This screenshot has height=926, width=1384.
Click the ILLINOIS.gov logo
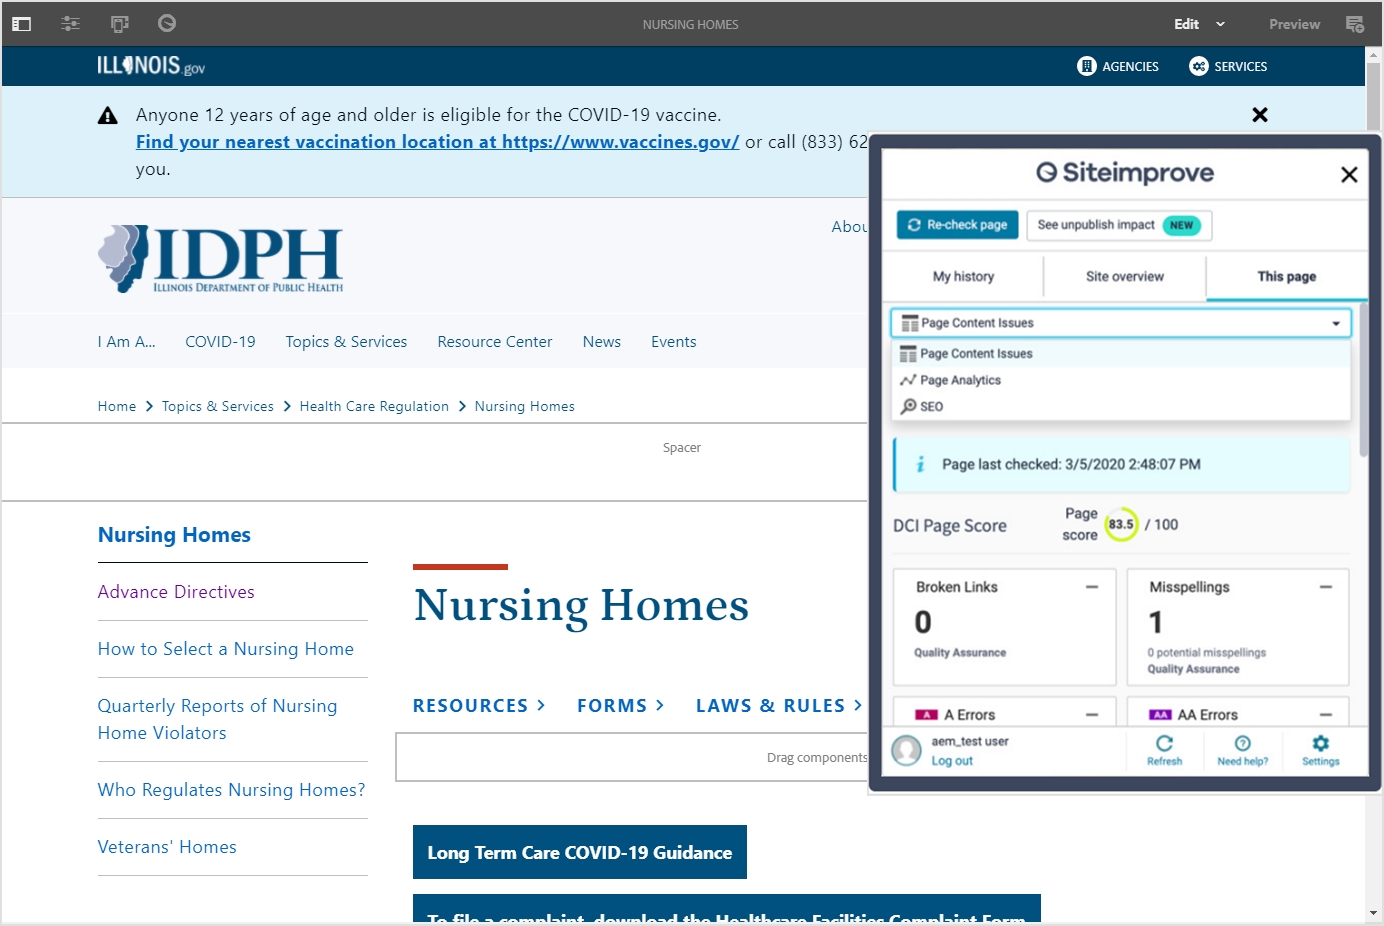pos(151,66)
